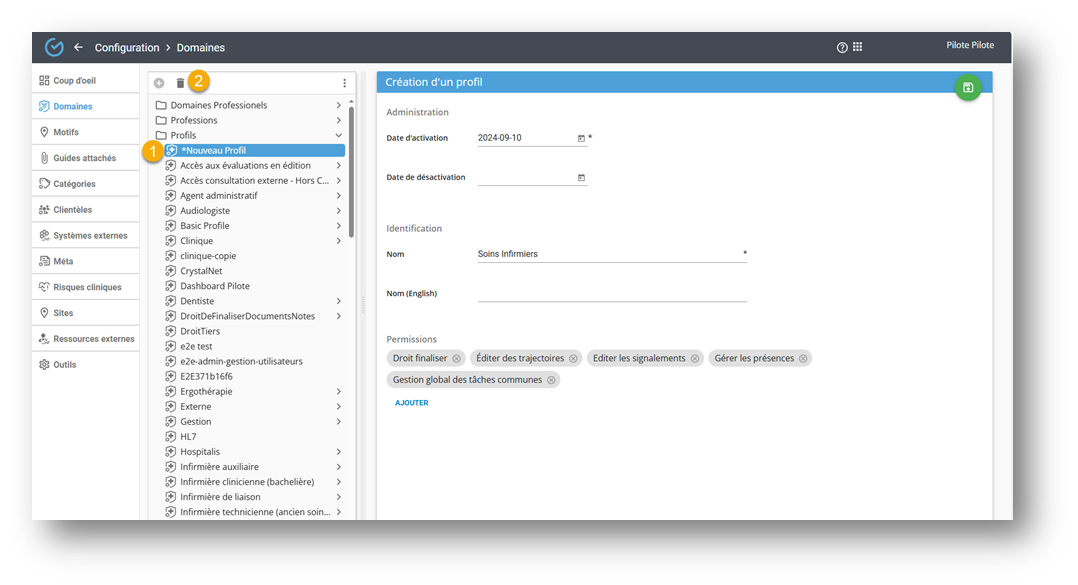Remove Gestion global des tâches communes chip

(551, 380)
